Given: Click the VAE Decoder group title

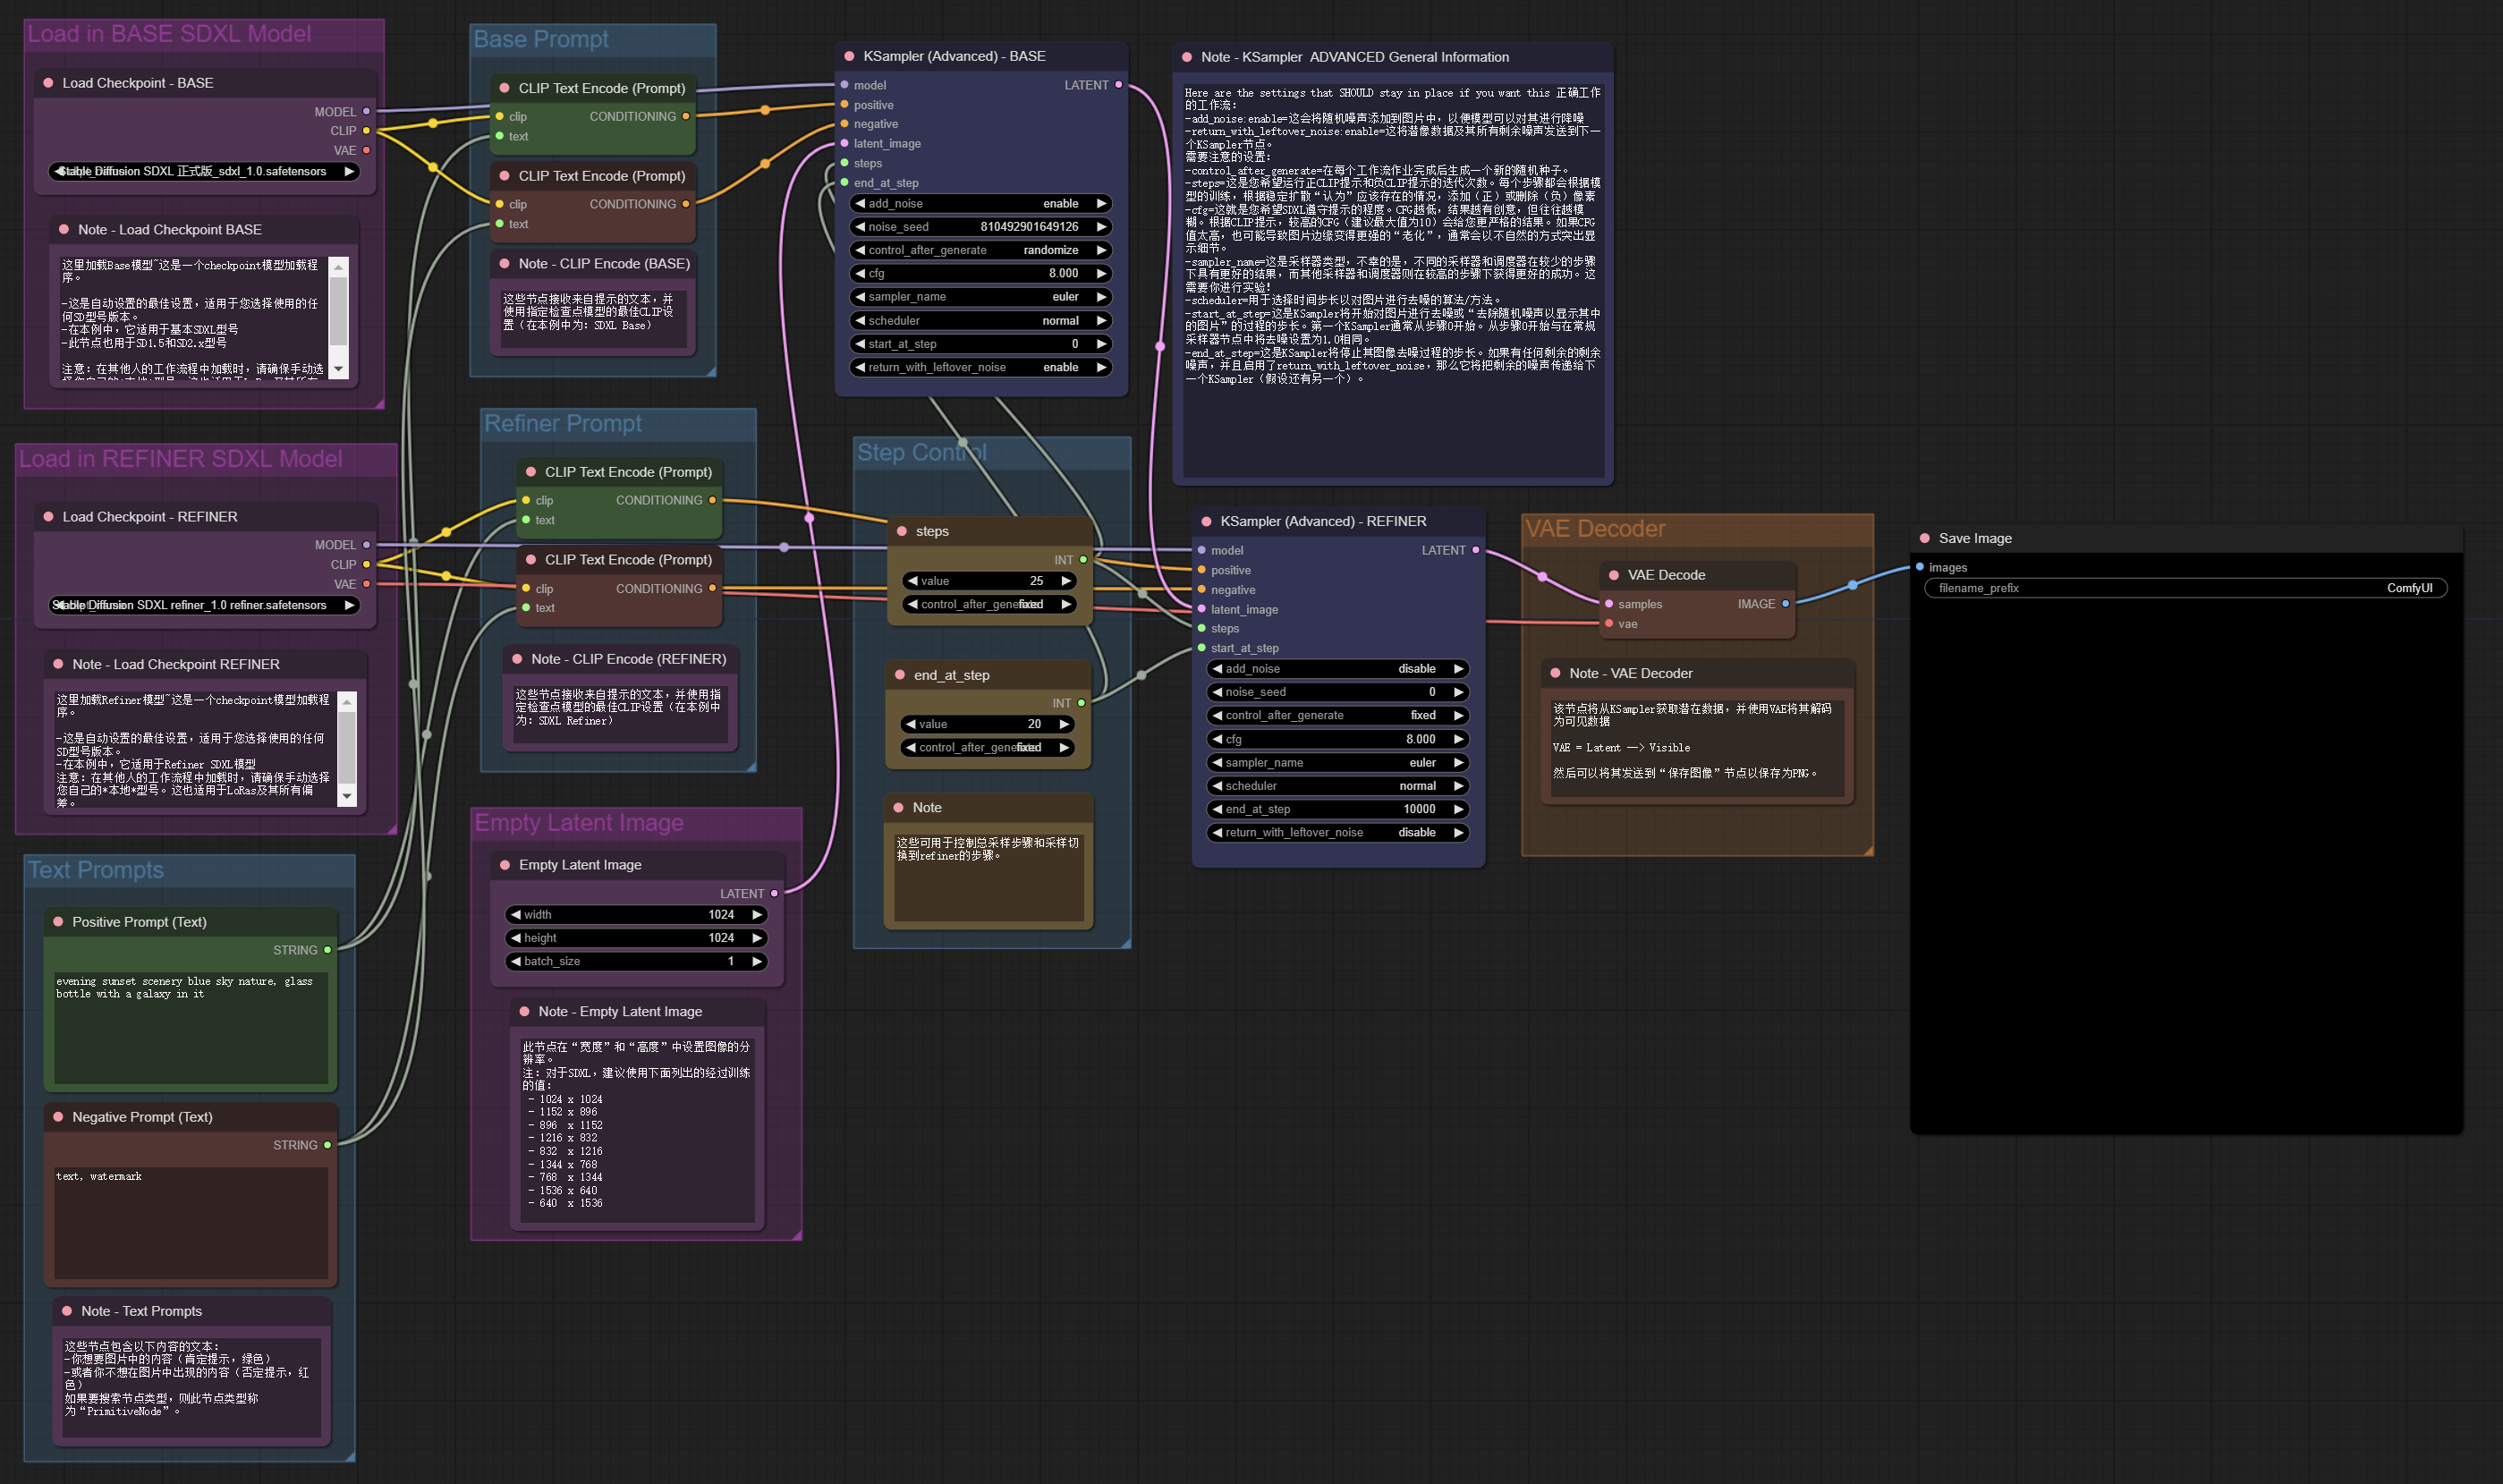Looking at the screenshot, I should [x=1594, y=529].
